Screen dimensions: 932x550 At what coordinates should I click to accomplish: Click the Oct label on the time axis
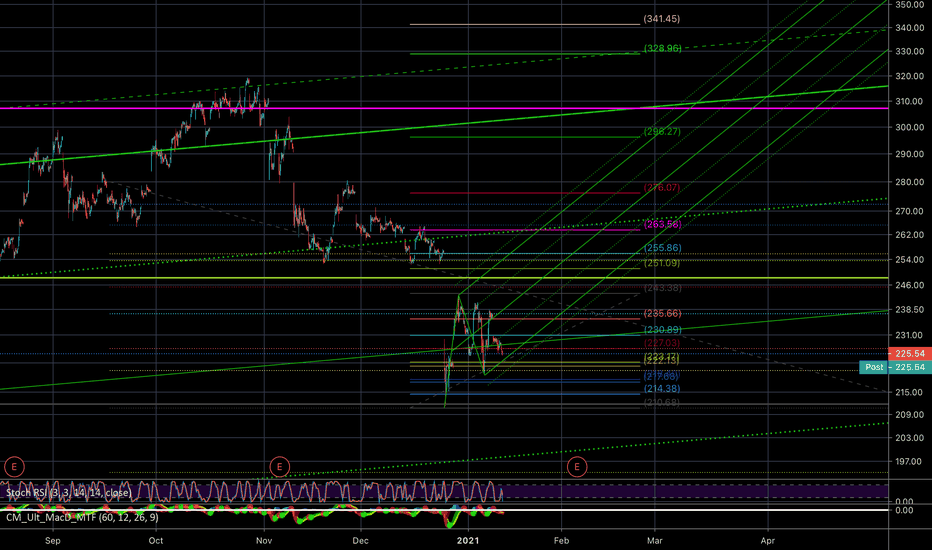pyautogui.click(x=156, y=540)
